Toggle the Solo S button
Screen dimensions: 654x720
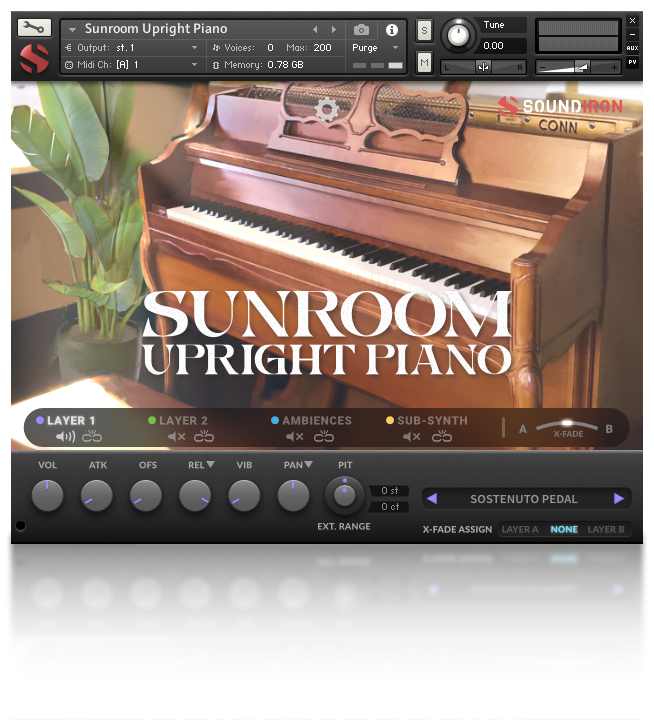[x=424, y=31]
